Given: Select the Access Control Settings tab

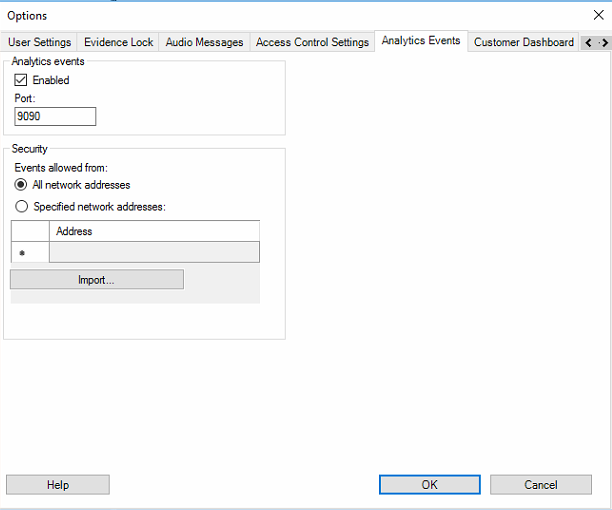Looking at the screenshot, I should coord(312,42).
